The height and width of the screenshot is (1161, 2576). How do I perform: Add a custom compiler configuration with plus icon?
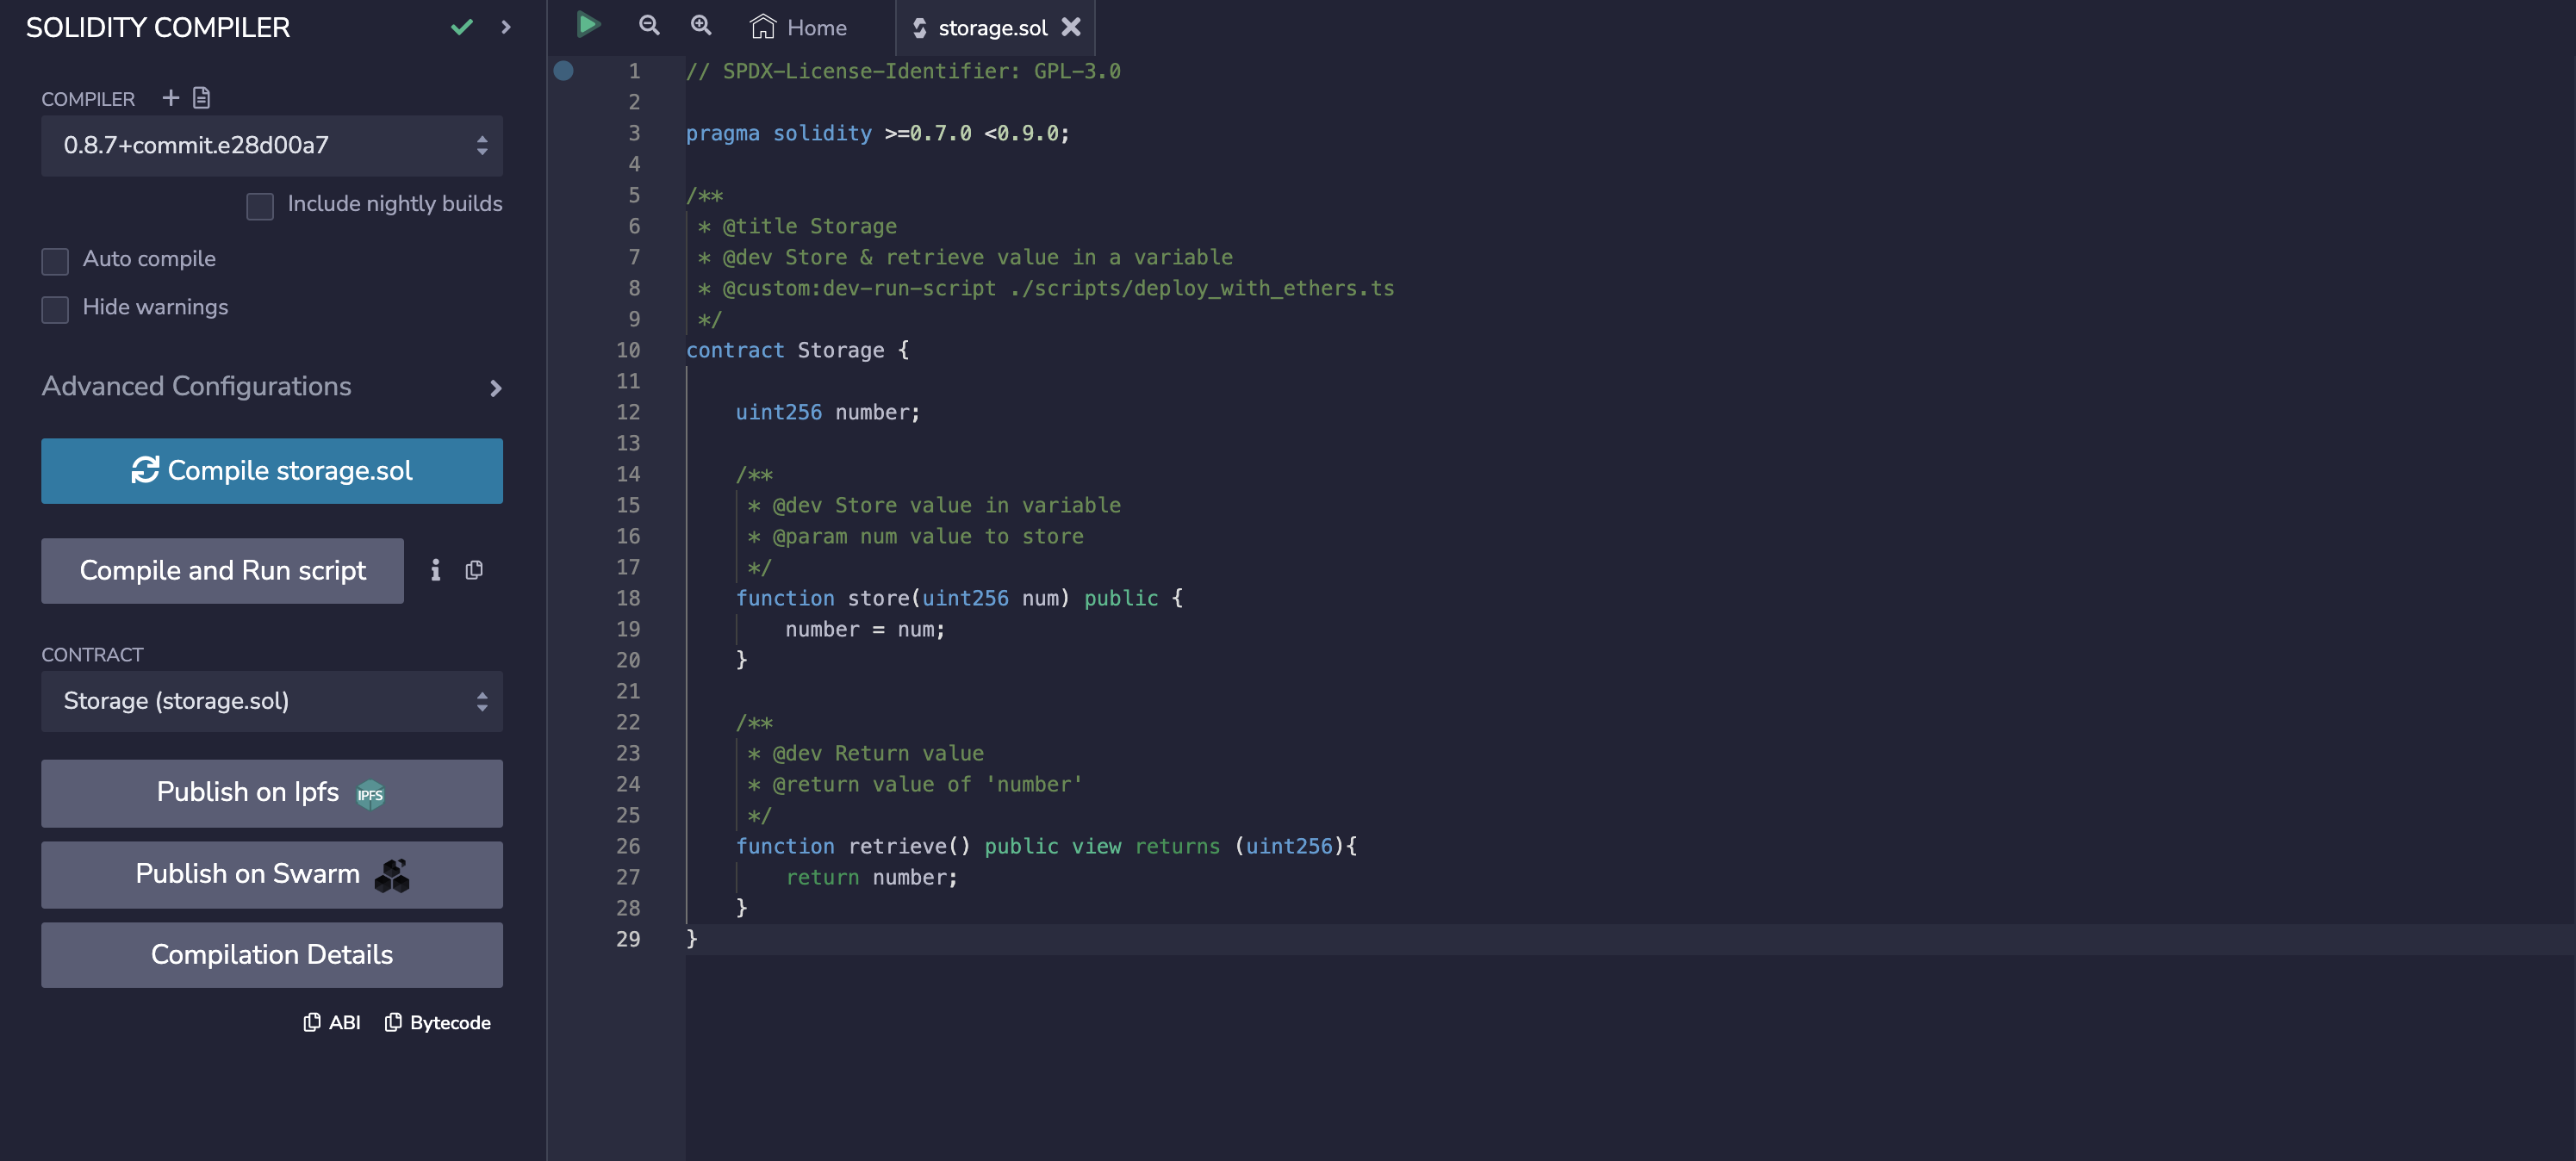point(169,97)
